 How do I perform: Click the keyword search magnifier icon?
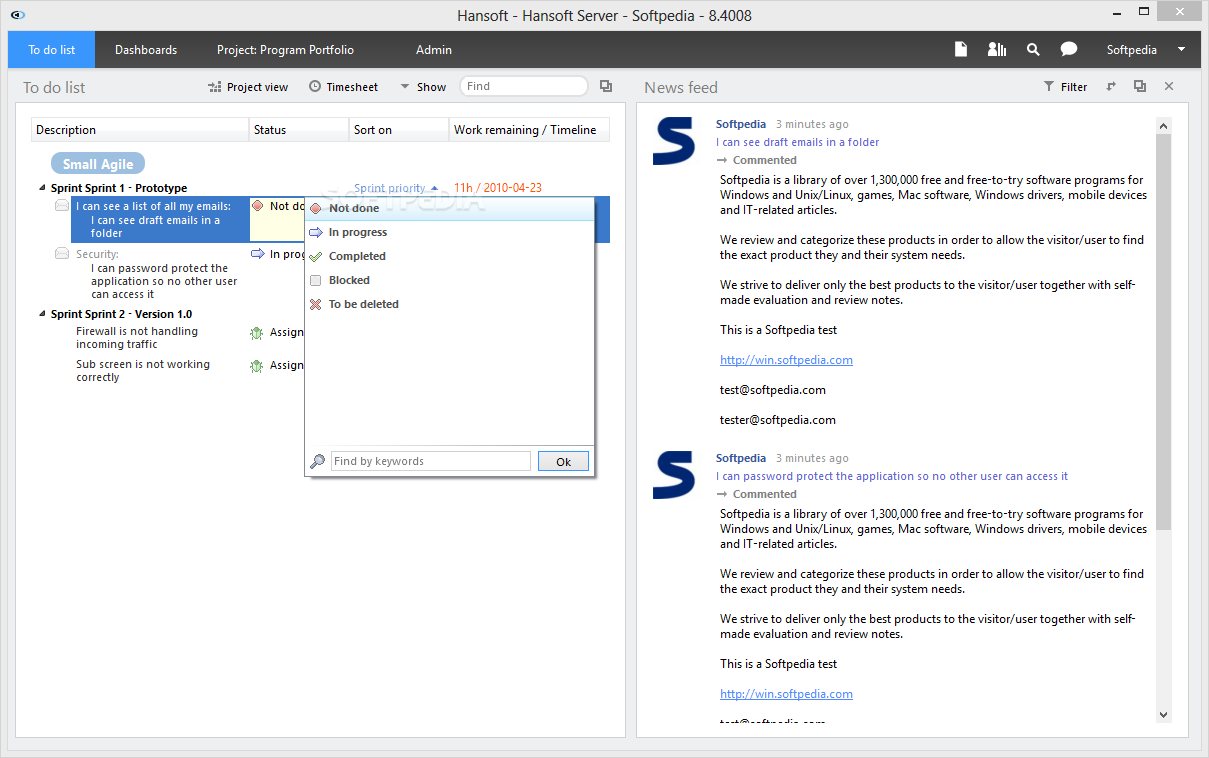318,461
